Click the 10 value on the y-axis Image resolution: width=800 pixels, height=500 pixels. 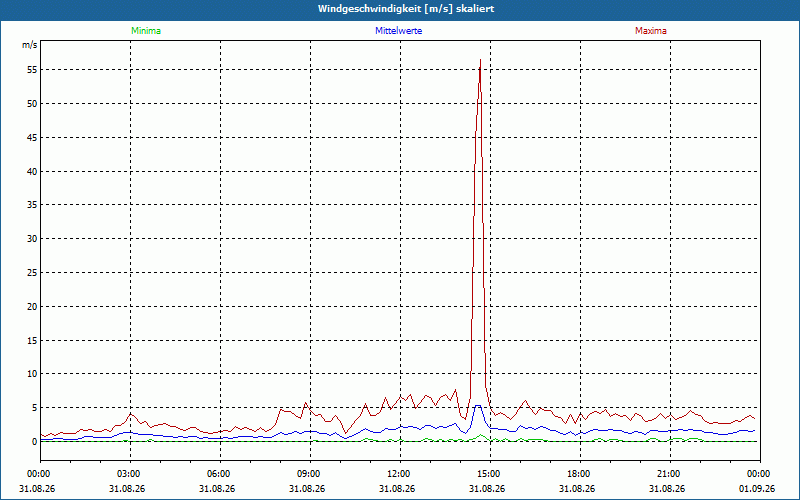click(33, 374)
